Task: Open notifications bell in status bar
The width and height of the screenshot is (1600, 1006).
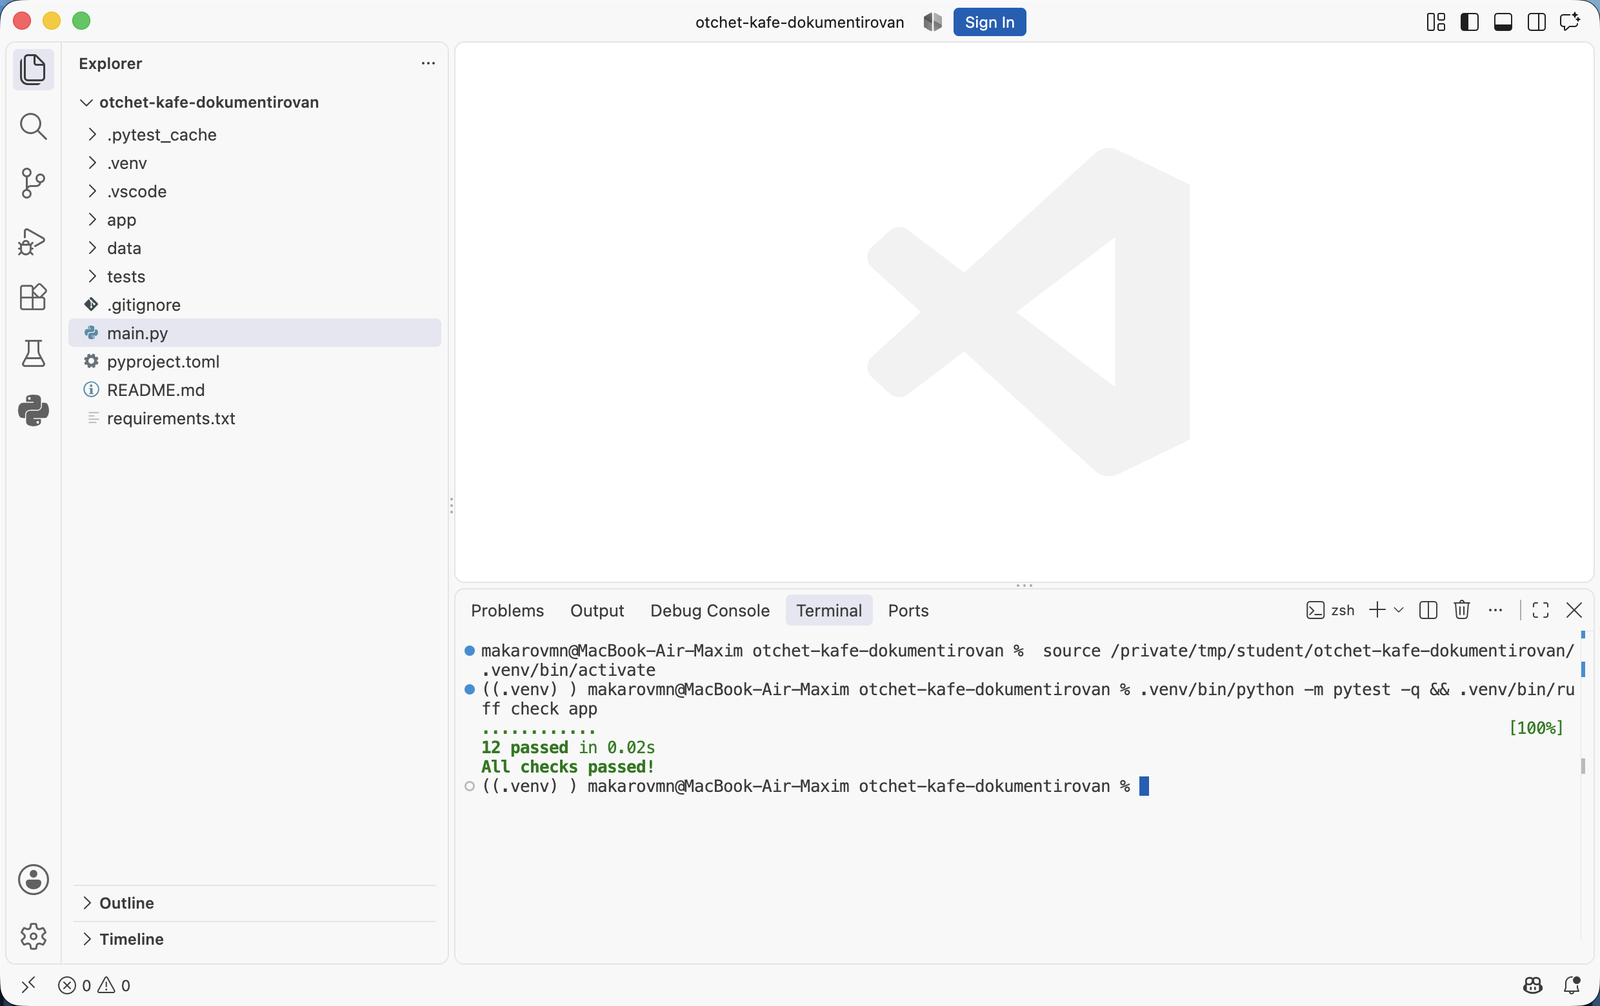Action: [x=1572, y=985]
